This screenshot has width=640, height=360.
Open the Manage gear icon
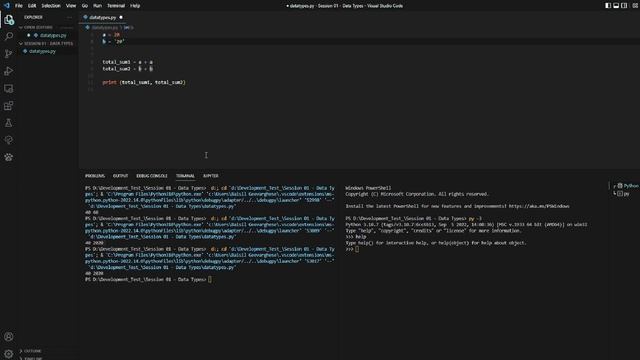[x=9, y=354]
